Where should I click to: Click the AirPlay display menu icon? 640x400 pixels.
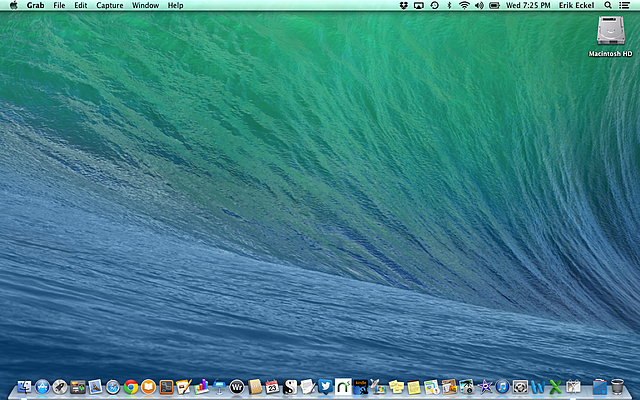[419, 5]
